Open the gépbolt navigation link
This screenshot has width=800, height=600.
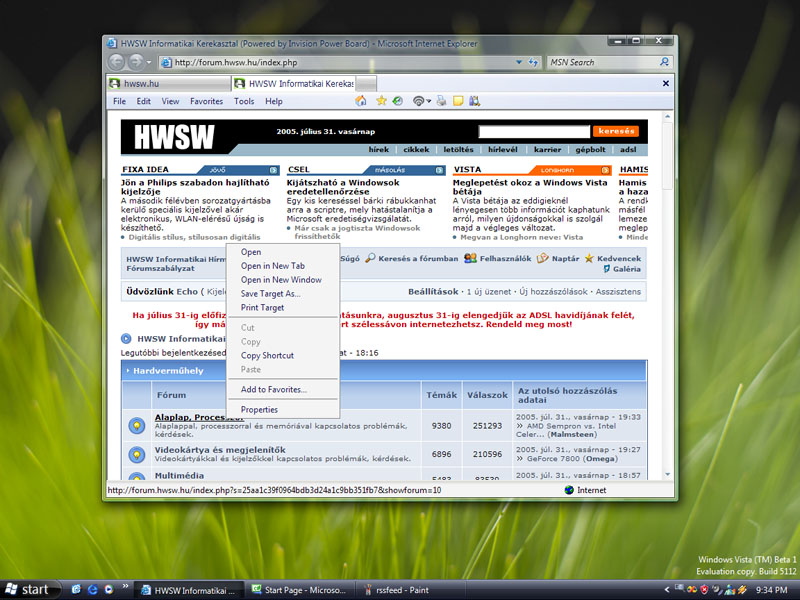pyautogui.click(x=590, y=149)
